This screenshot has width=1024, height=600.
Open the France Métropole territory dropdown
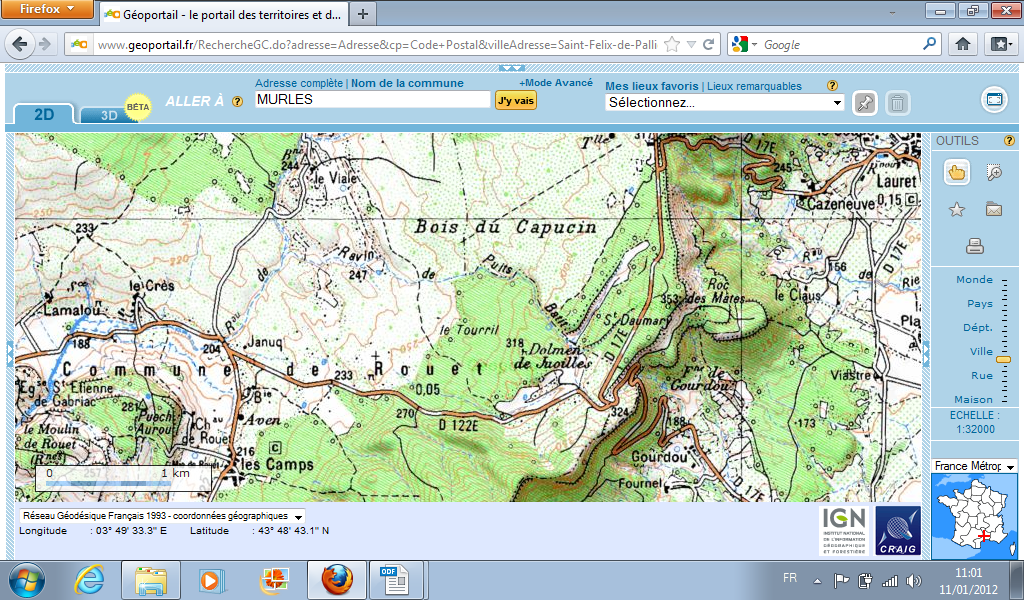tap(974, 466)
